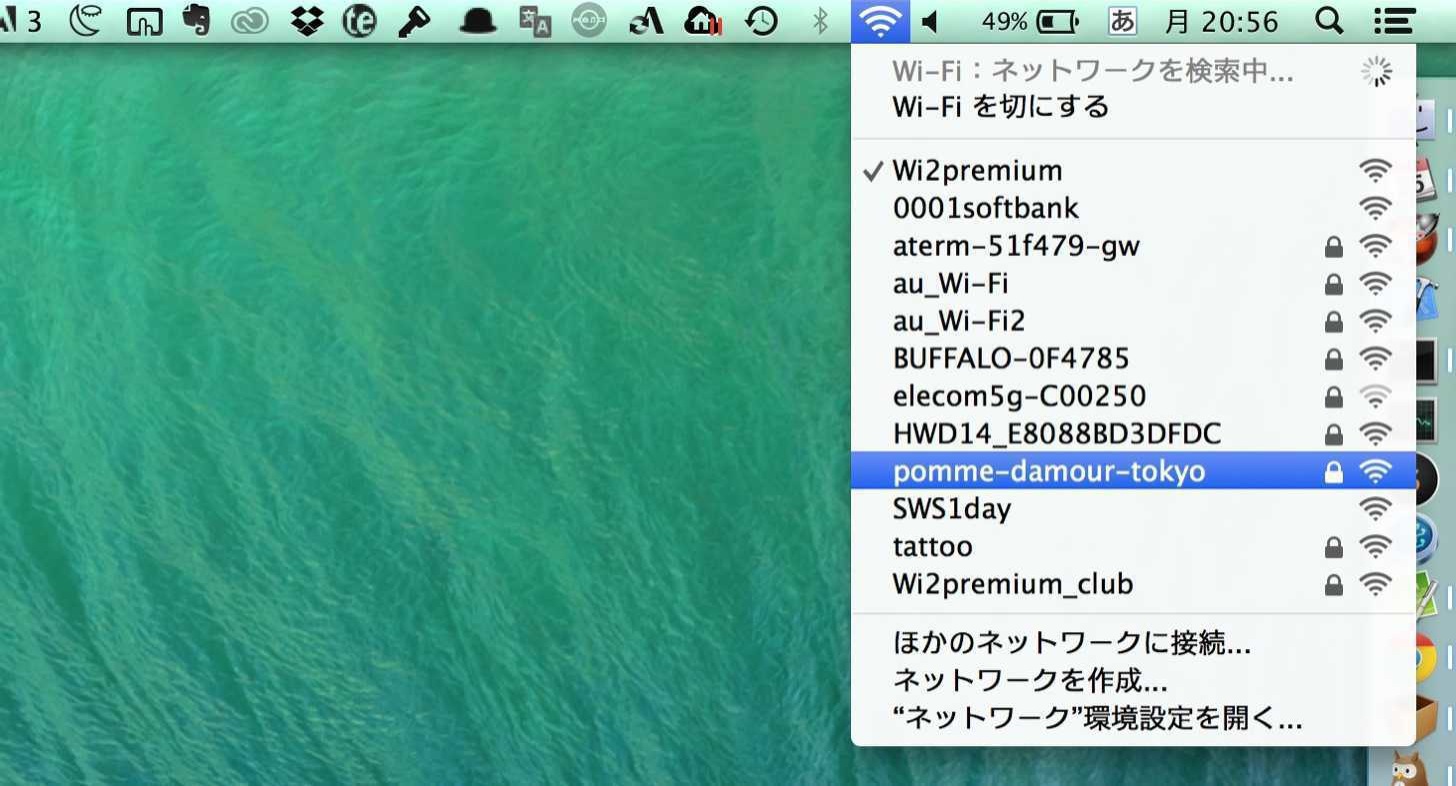This screenshot has width=1456, height=786.
Task: Click the black bowler hat icon
Action: coord(478,22)
